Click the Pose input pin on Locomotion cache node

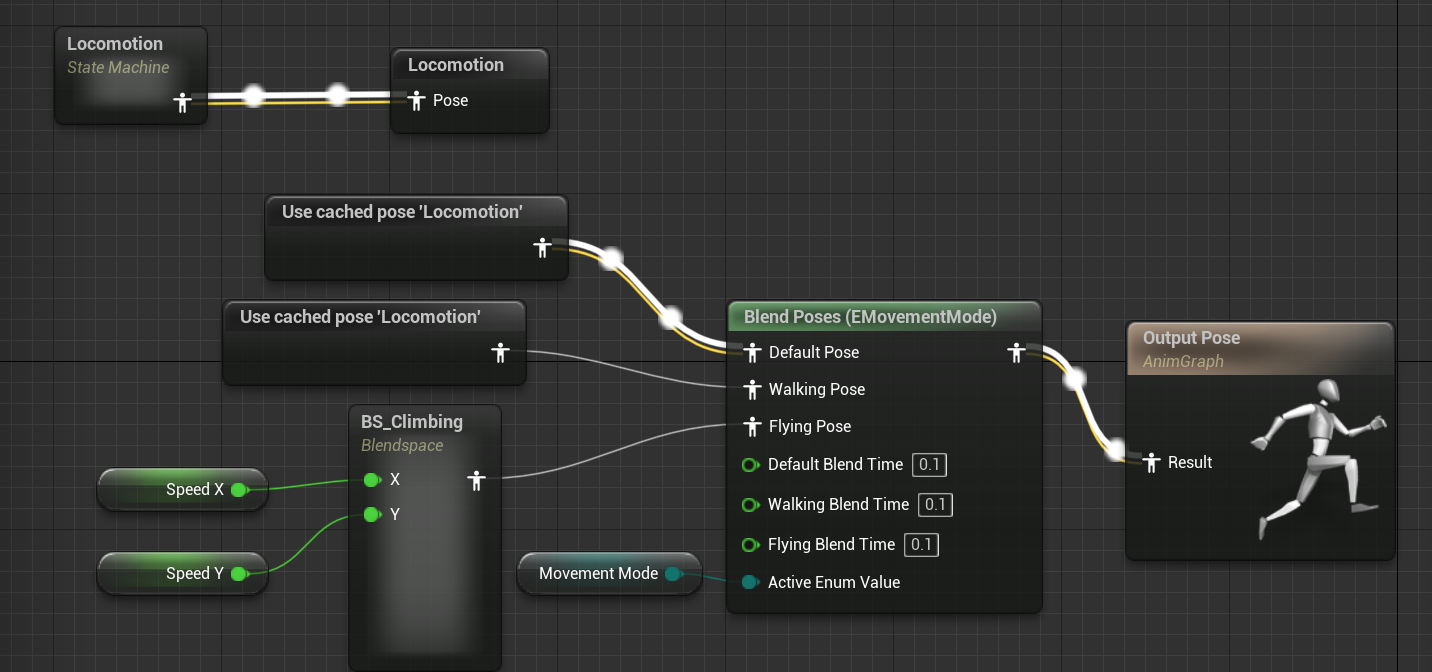point(417,100)
